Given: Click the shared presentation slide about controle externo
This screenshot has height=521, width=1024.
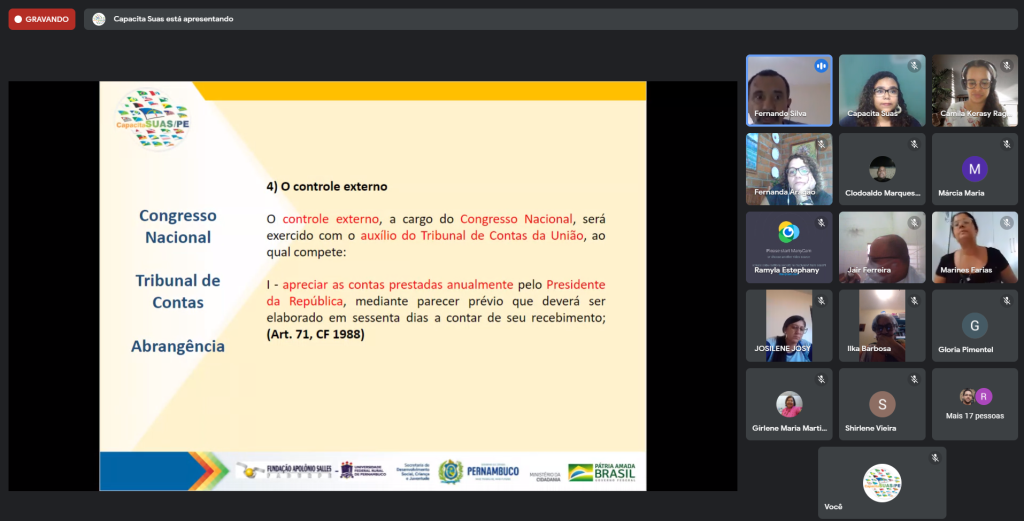Looking at the screenshot, I should tap(372, 285).
